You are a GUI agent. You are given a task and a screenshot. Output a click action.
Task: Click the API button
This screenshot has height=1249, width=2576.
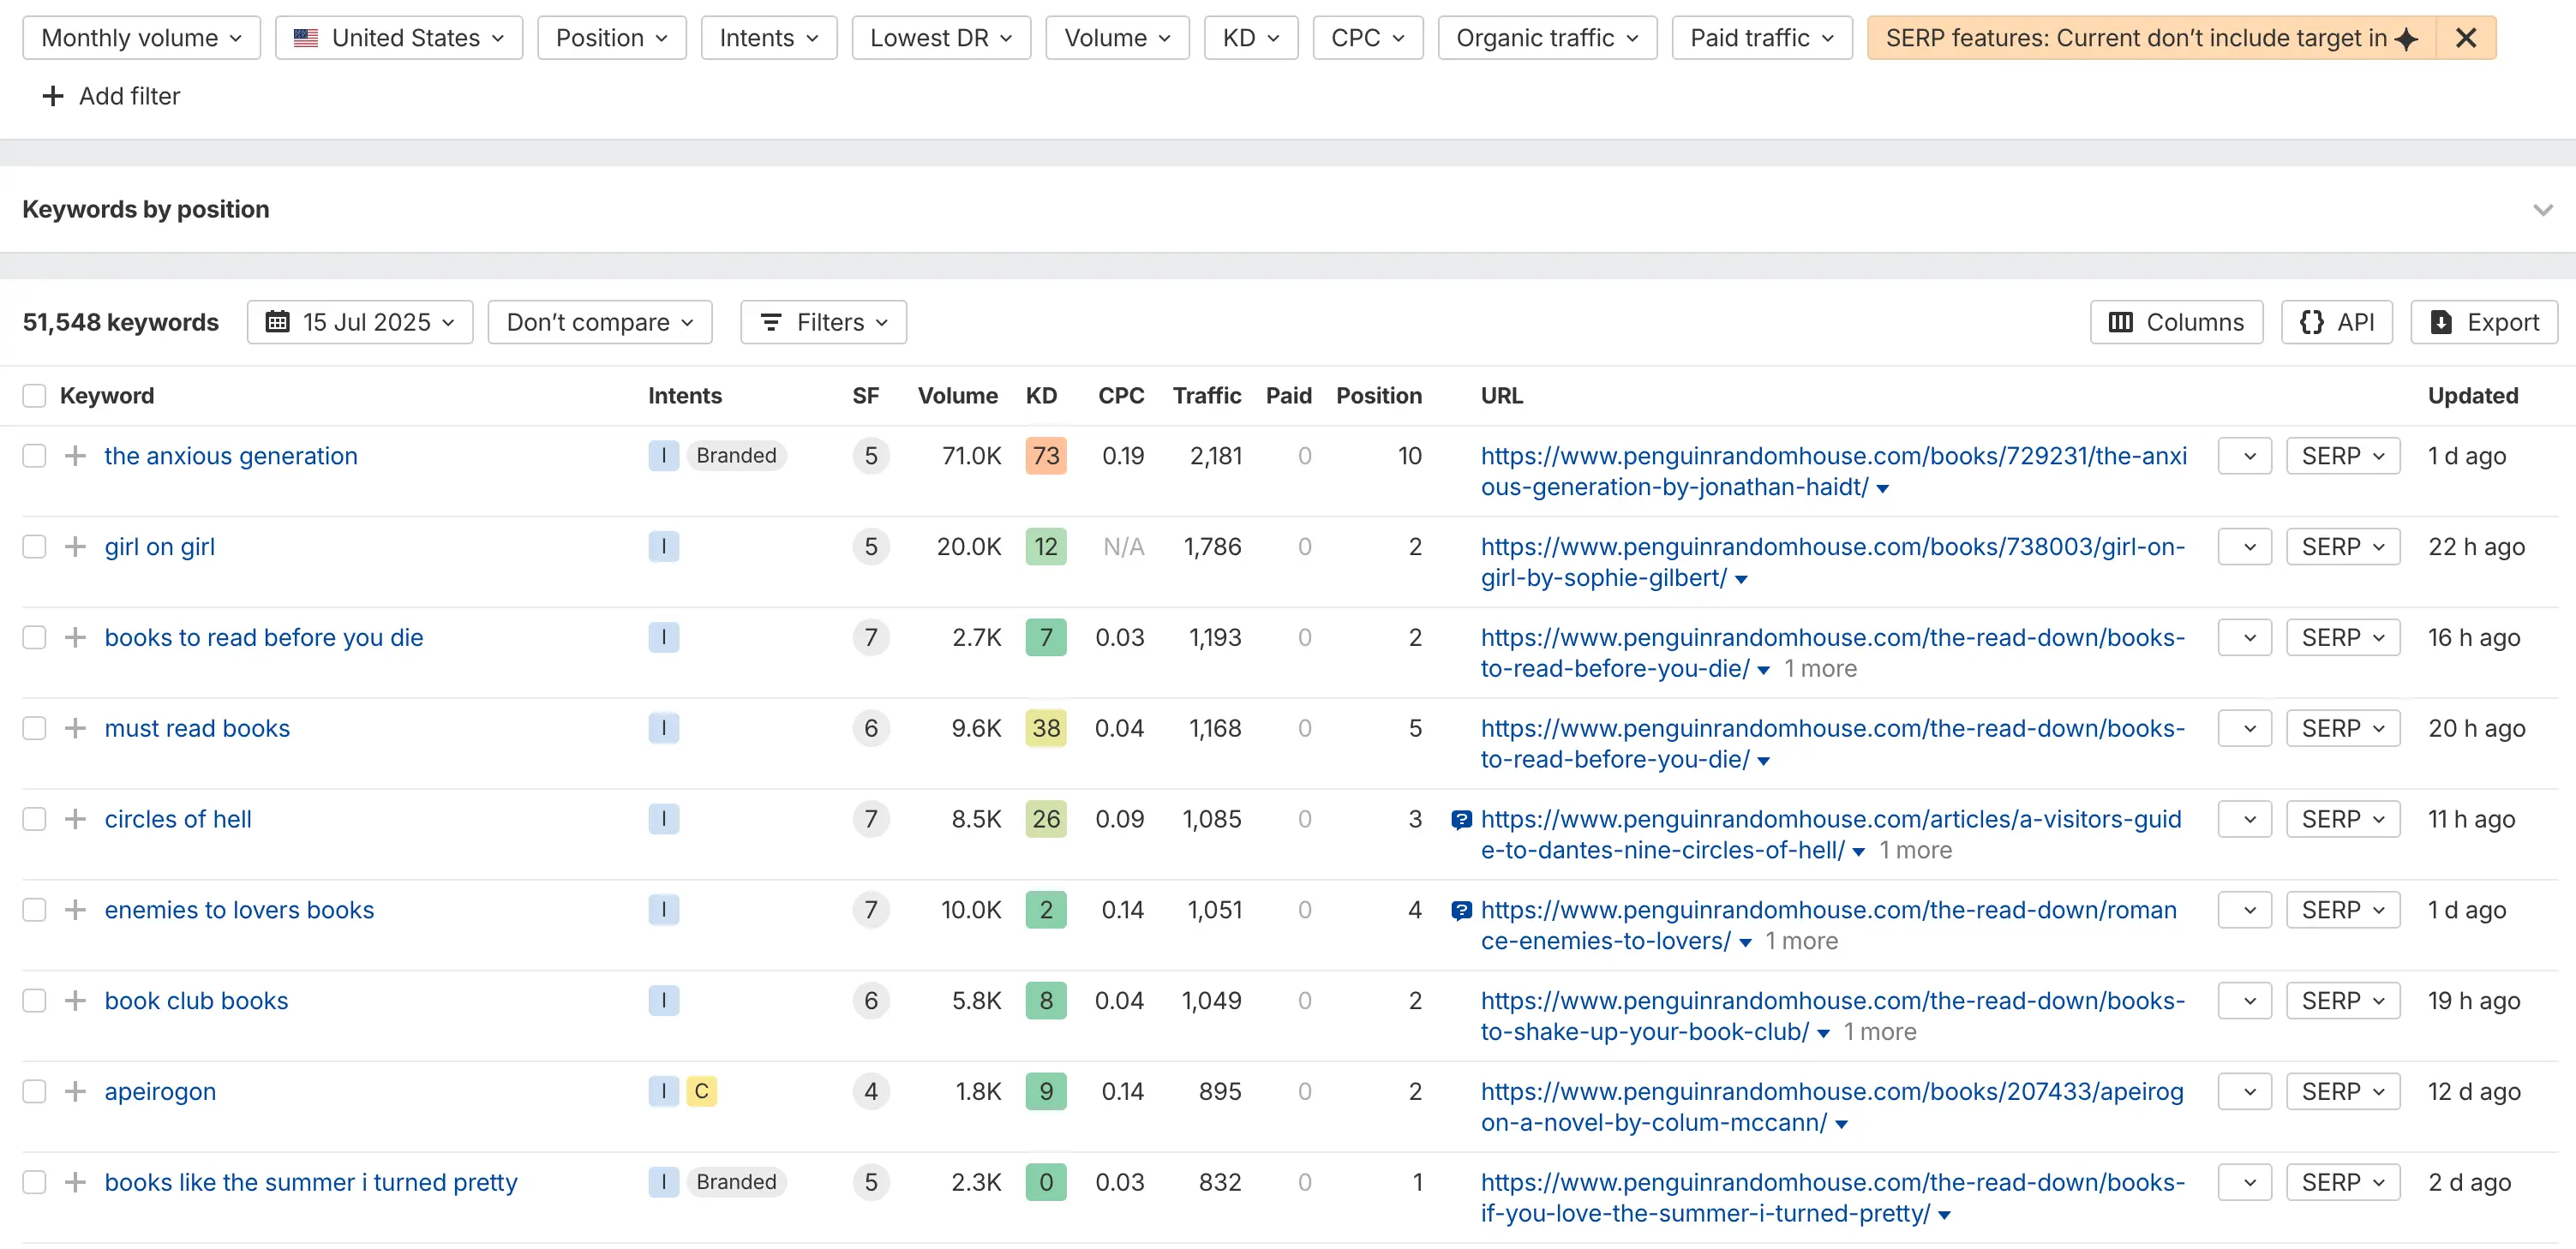2337,322
